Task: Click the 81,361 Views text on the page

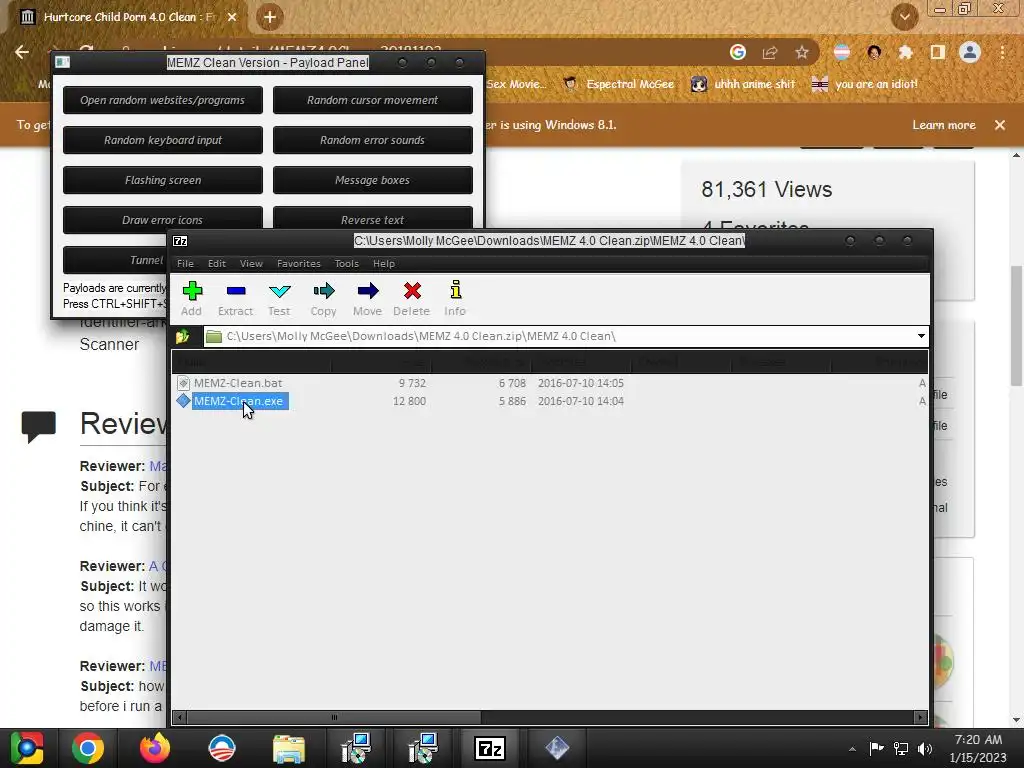Action: 767,189
